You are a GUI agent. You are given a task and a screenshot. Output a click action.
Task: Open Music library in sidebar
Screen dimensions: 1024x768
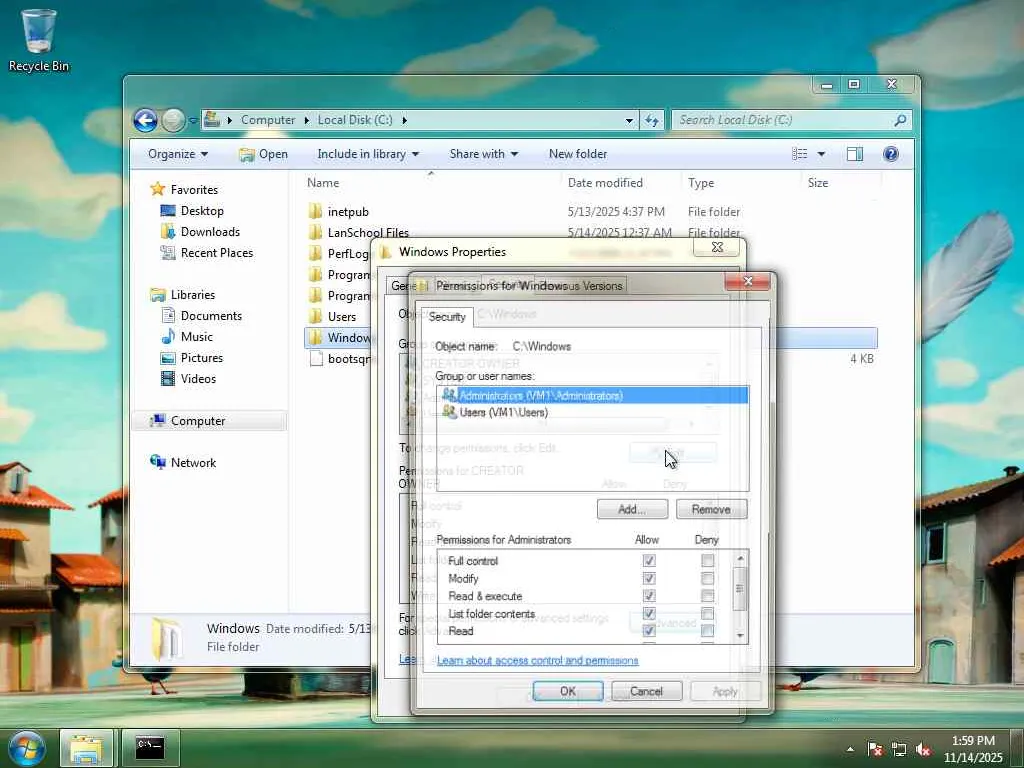(187, 337)
